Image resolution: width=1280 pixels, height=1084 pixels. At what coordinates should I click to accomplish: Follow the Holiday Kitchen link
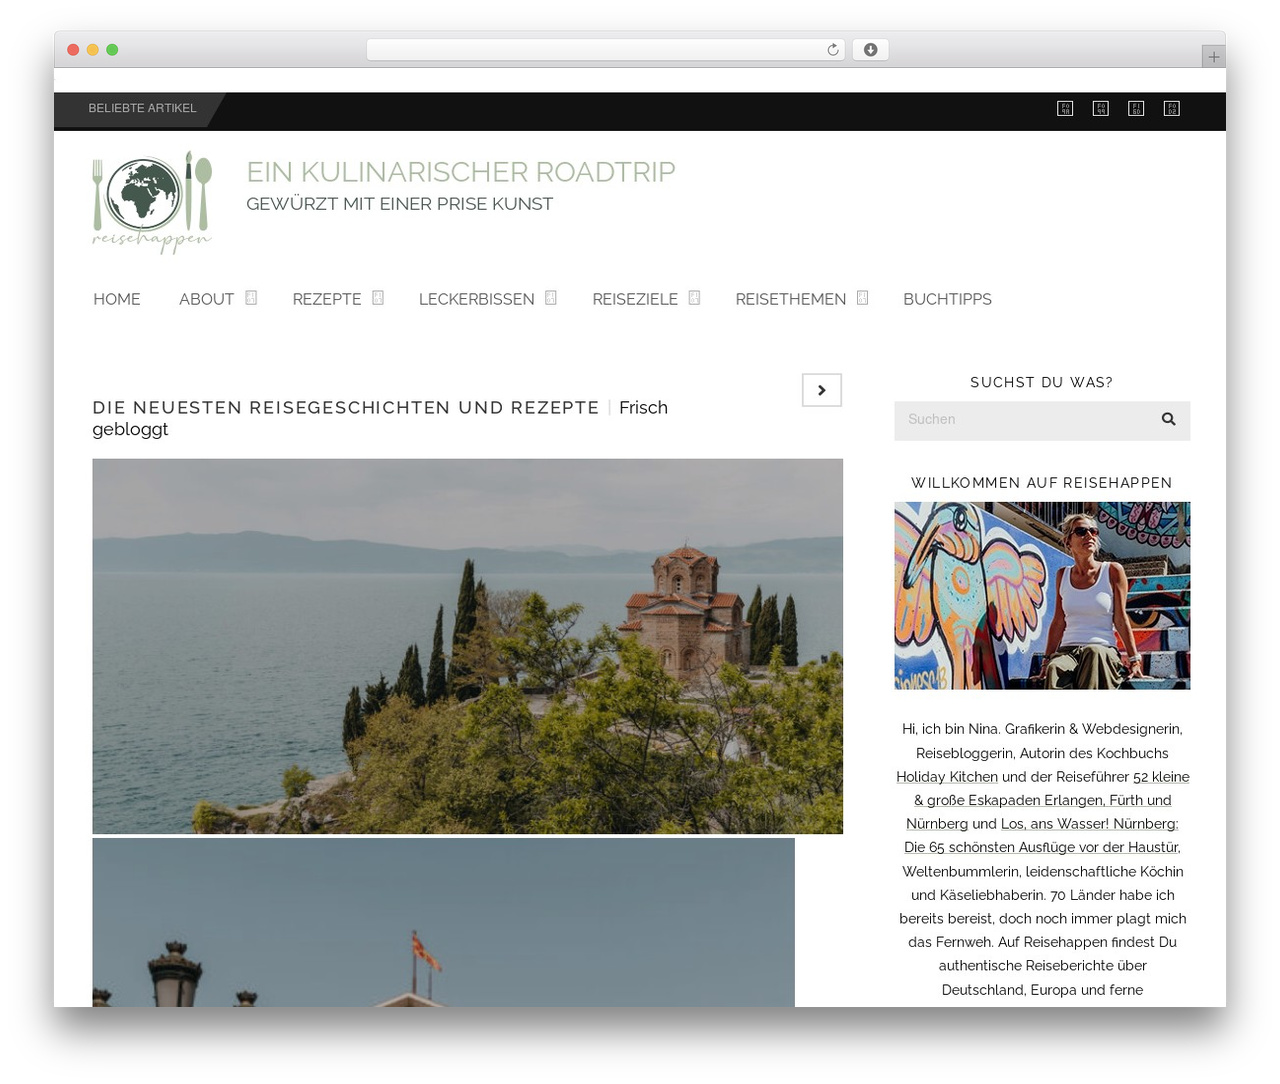[947, 777]
